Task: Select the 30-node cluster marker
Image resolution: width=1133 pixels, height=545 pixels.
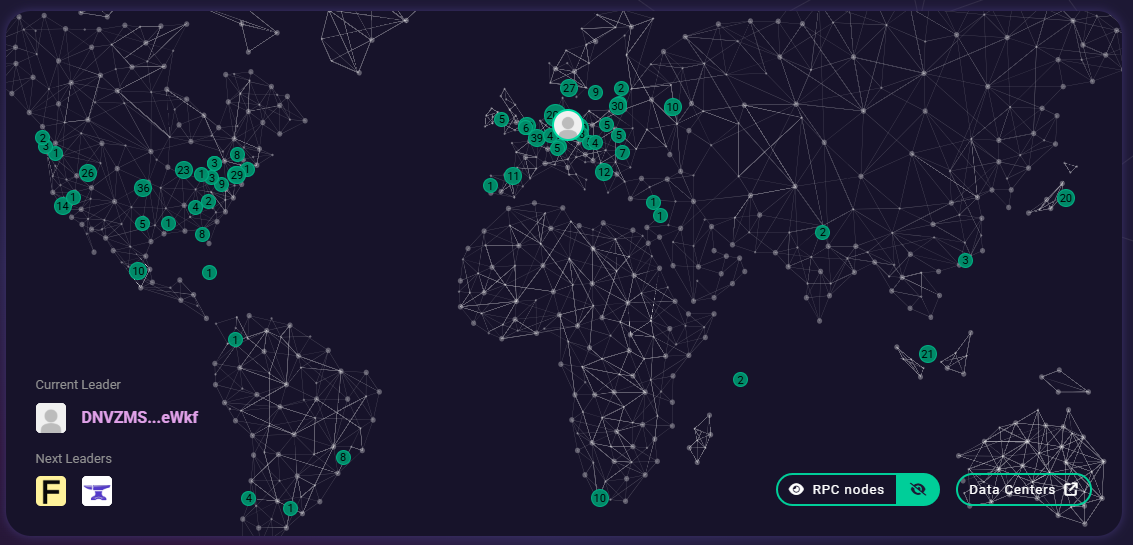Action: point(618,106)
